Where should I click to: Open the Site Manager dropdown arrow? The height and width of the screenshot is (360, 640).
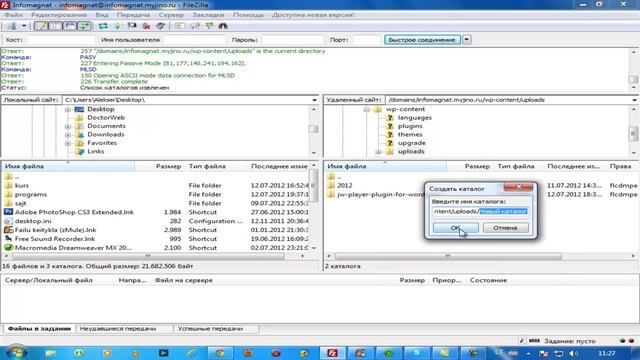24,26
